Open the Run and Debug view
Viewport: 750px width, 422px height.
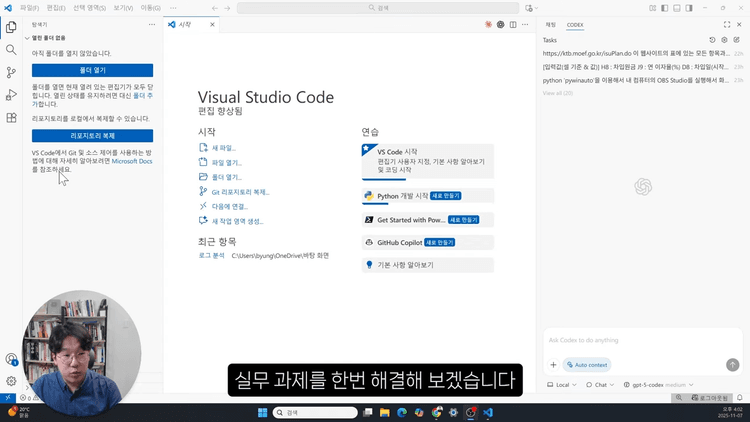click(11, 95)
